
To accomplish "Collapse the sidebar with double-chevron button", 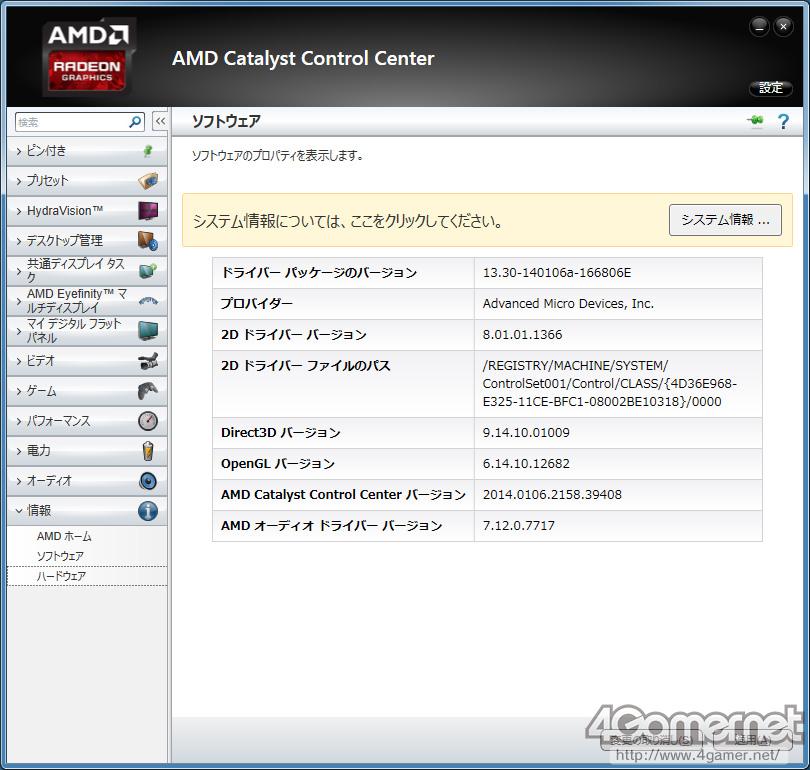I will 160,121.
